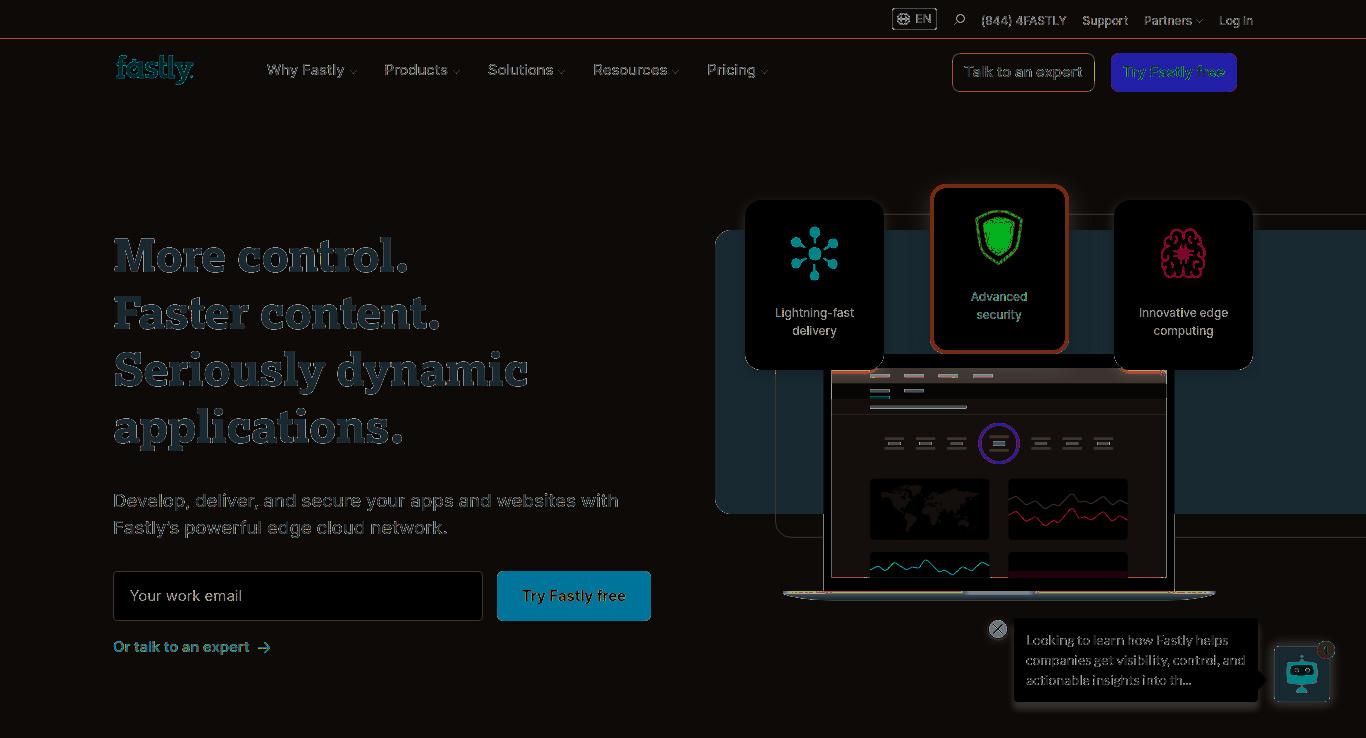Open the chat message about Fastly visibility
The height and width of the screenshot is (738, 1366).
1136,660
